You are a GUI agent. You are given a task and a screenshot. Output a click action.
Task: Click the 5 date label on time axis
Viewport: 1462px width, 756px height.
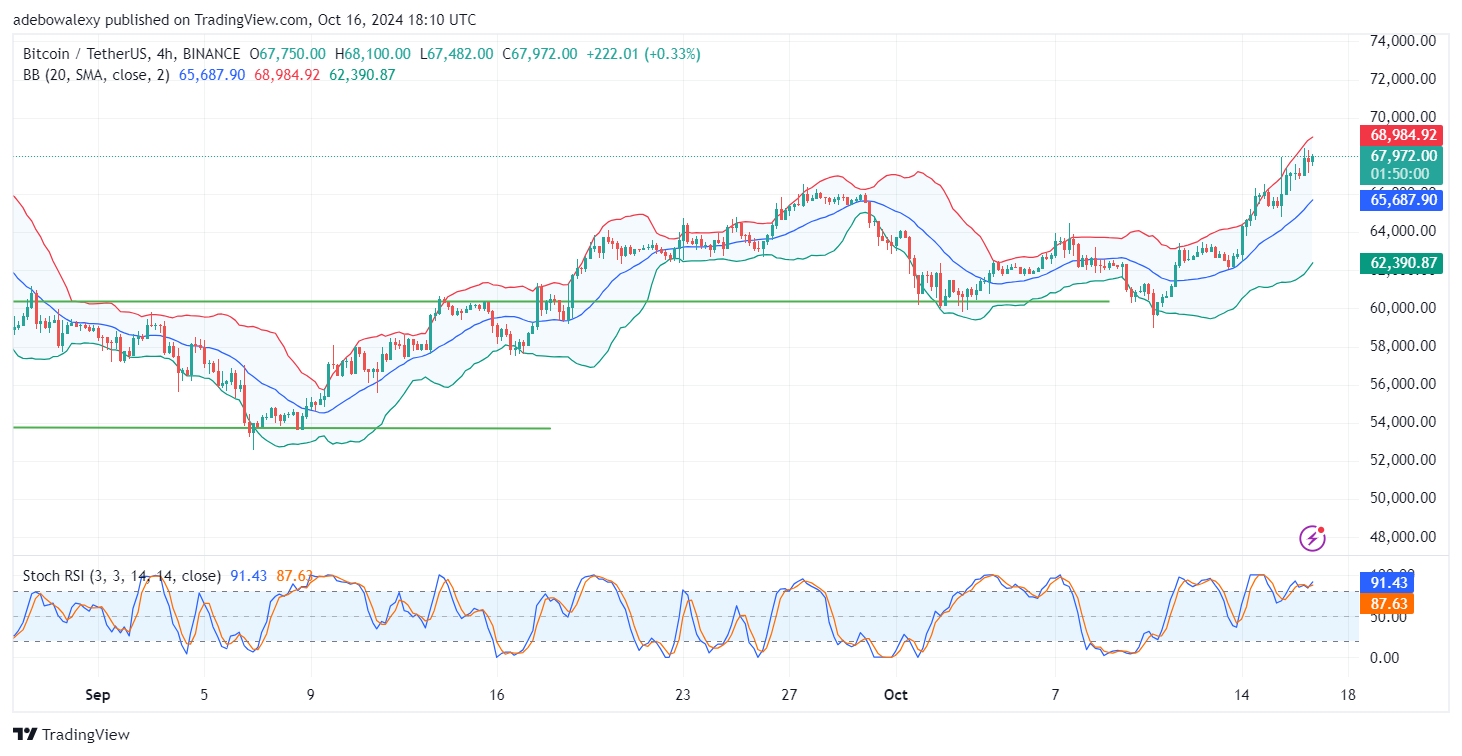[x=203, y=694]
